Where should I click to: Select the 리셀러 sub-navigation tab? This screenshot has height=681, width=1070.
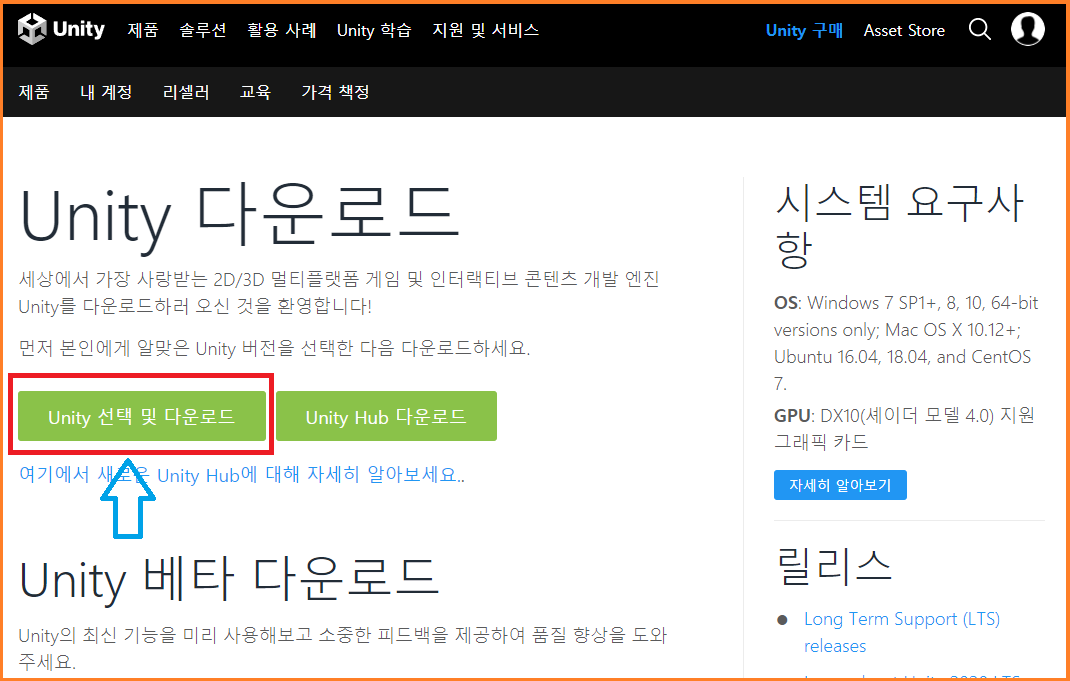[x=186, y=91]
